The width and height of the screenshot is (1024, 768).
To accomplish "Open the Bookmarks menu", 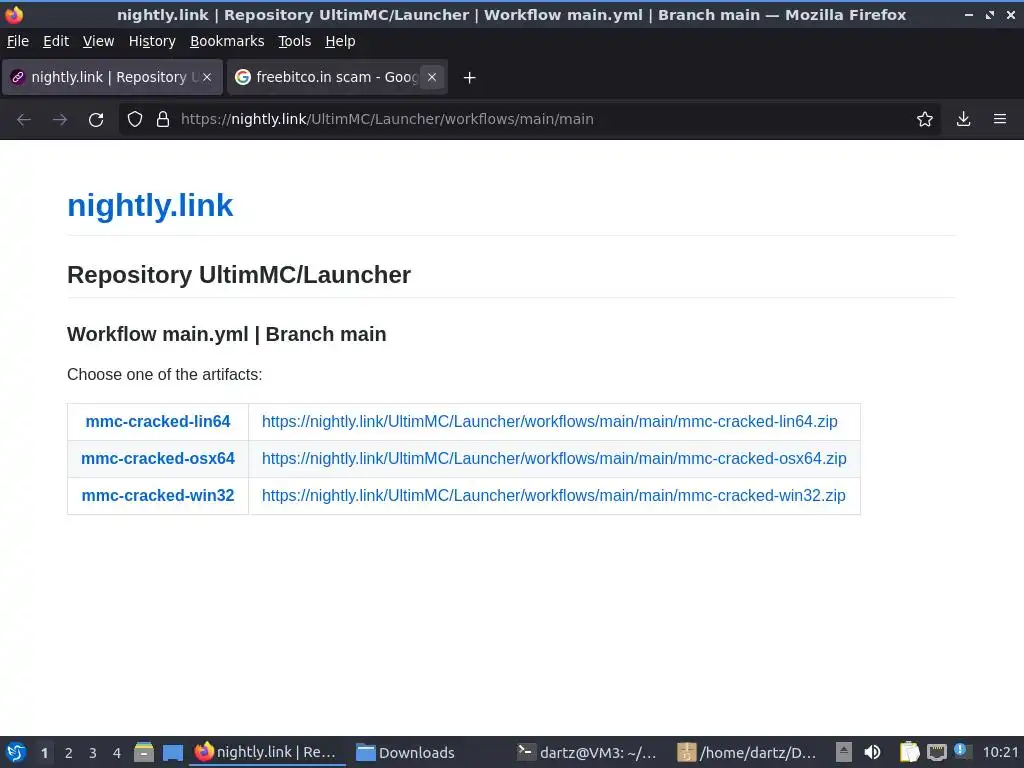I will tap(227, 41).
